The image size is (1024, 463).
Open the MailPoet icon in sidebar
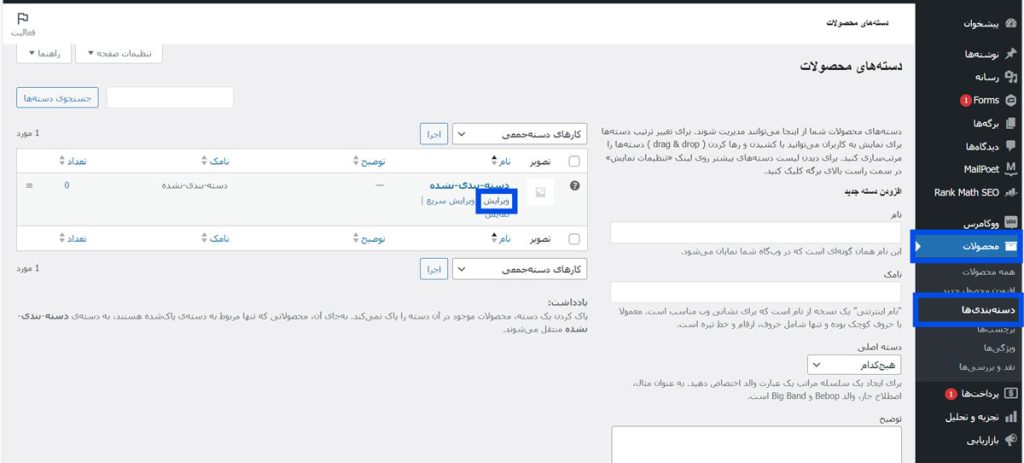(1011, 169)
